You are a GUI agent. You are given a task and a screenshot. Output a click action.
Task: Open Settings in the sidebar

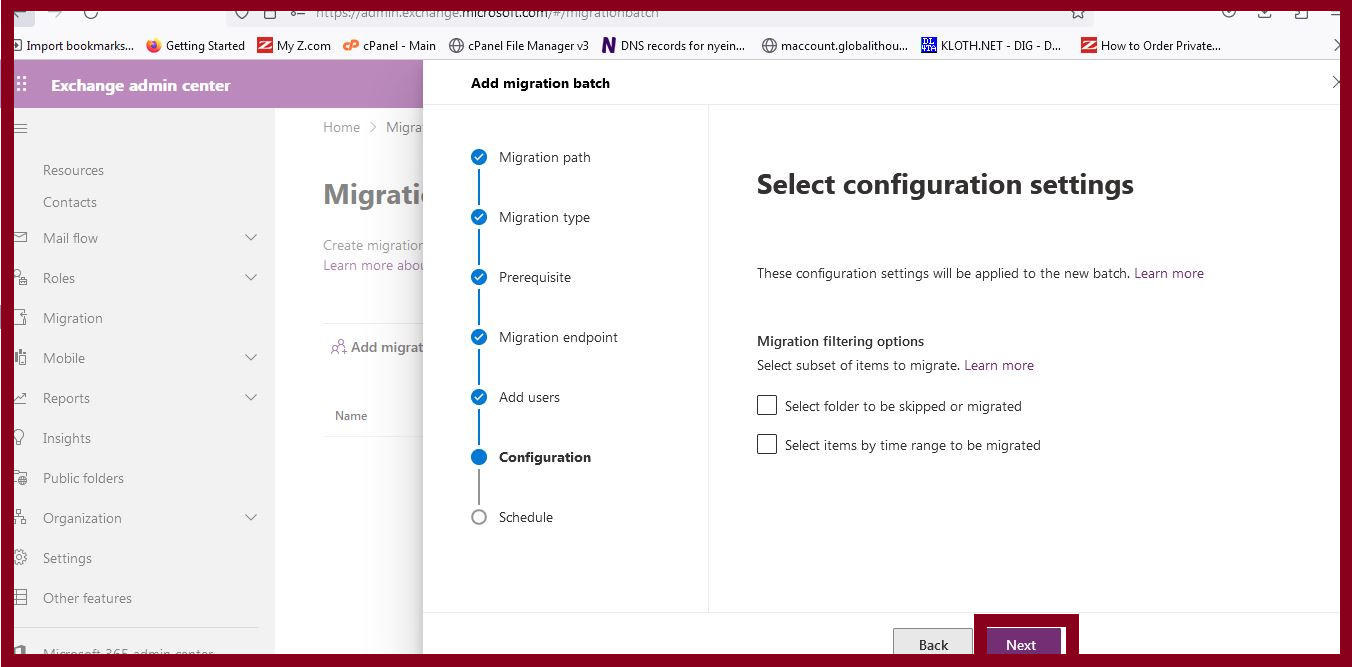pos(67,558)
